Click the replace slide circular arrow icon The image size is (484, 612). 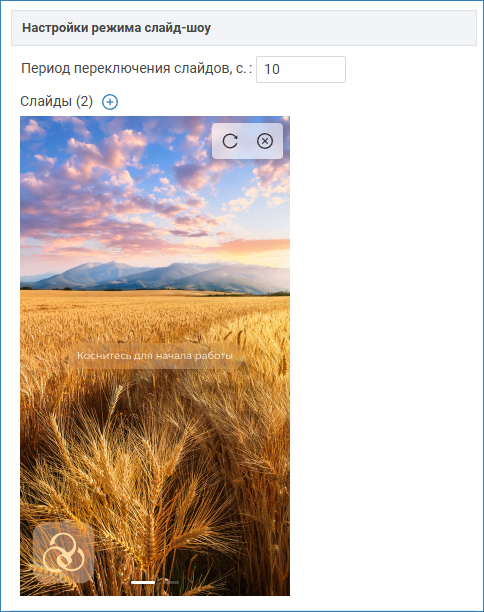pyautogui.click(x=230, y=141)
